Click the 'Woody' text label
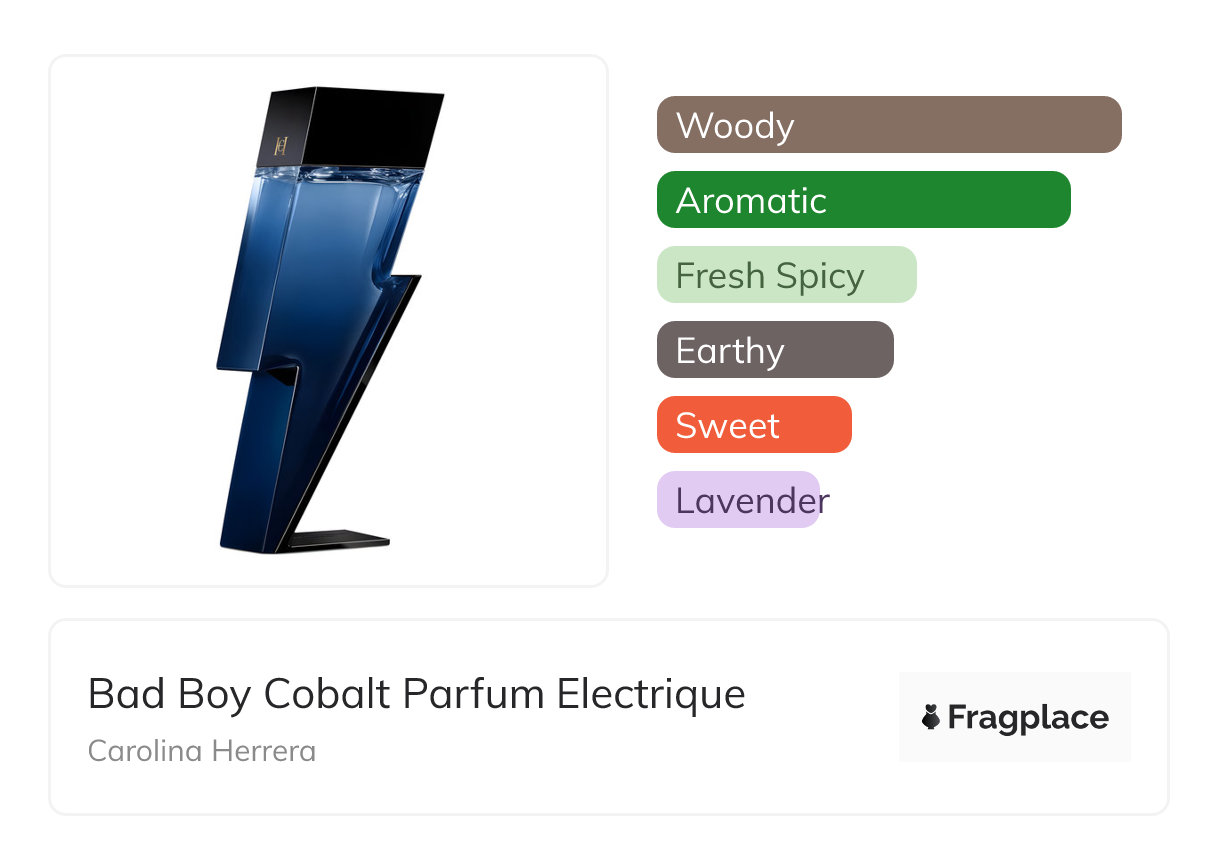 735,126
